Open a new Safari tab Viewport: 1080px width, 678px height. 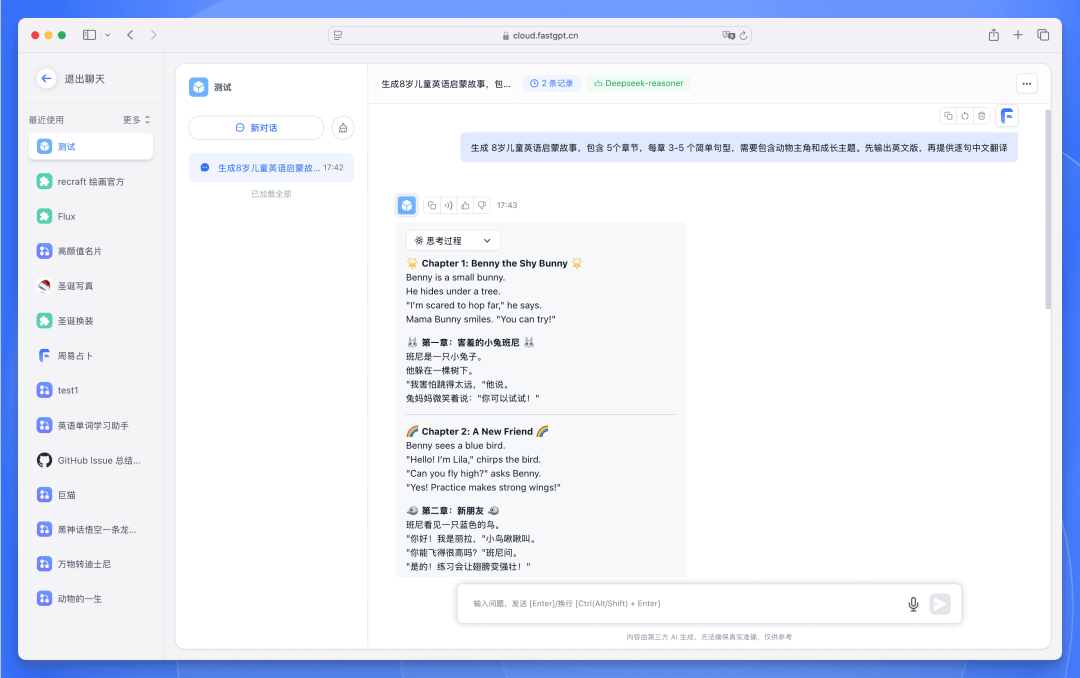(x=1018, y=35)
